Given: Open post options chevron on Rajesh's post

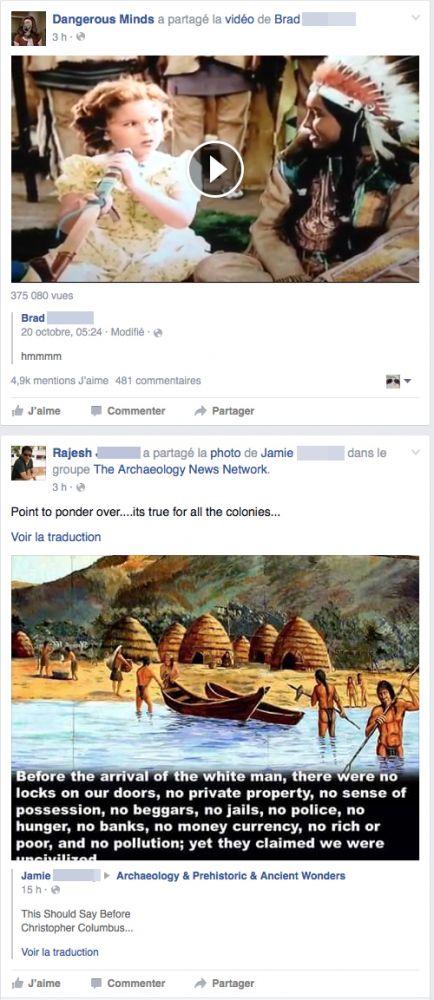Looking at the screenshot, I should (416, 453).
